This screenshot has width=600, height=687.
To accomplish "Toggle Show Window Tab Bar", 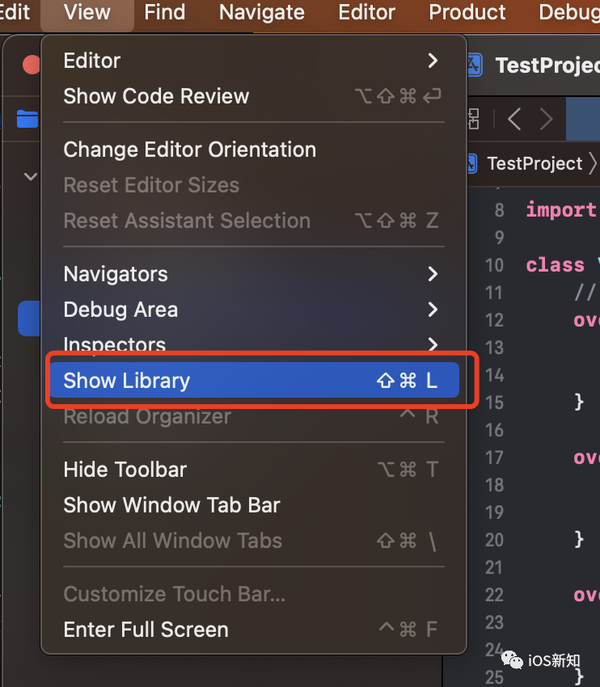I will point(171,505).
